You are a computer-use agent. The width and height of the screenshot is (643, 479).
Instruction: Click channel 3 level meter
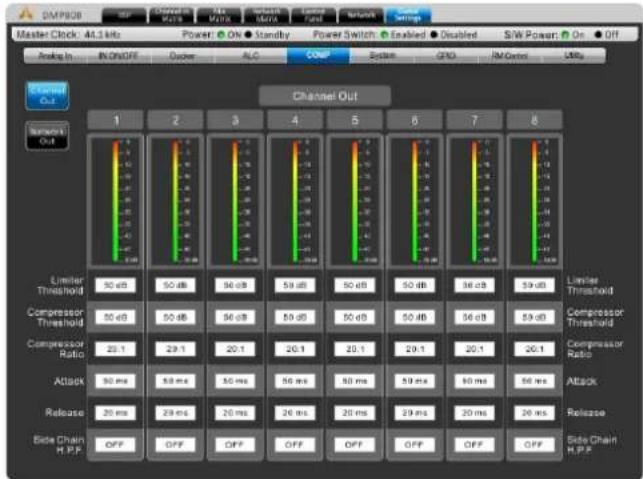click(235, 200)
